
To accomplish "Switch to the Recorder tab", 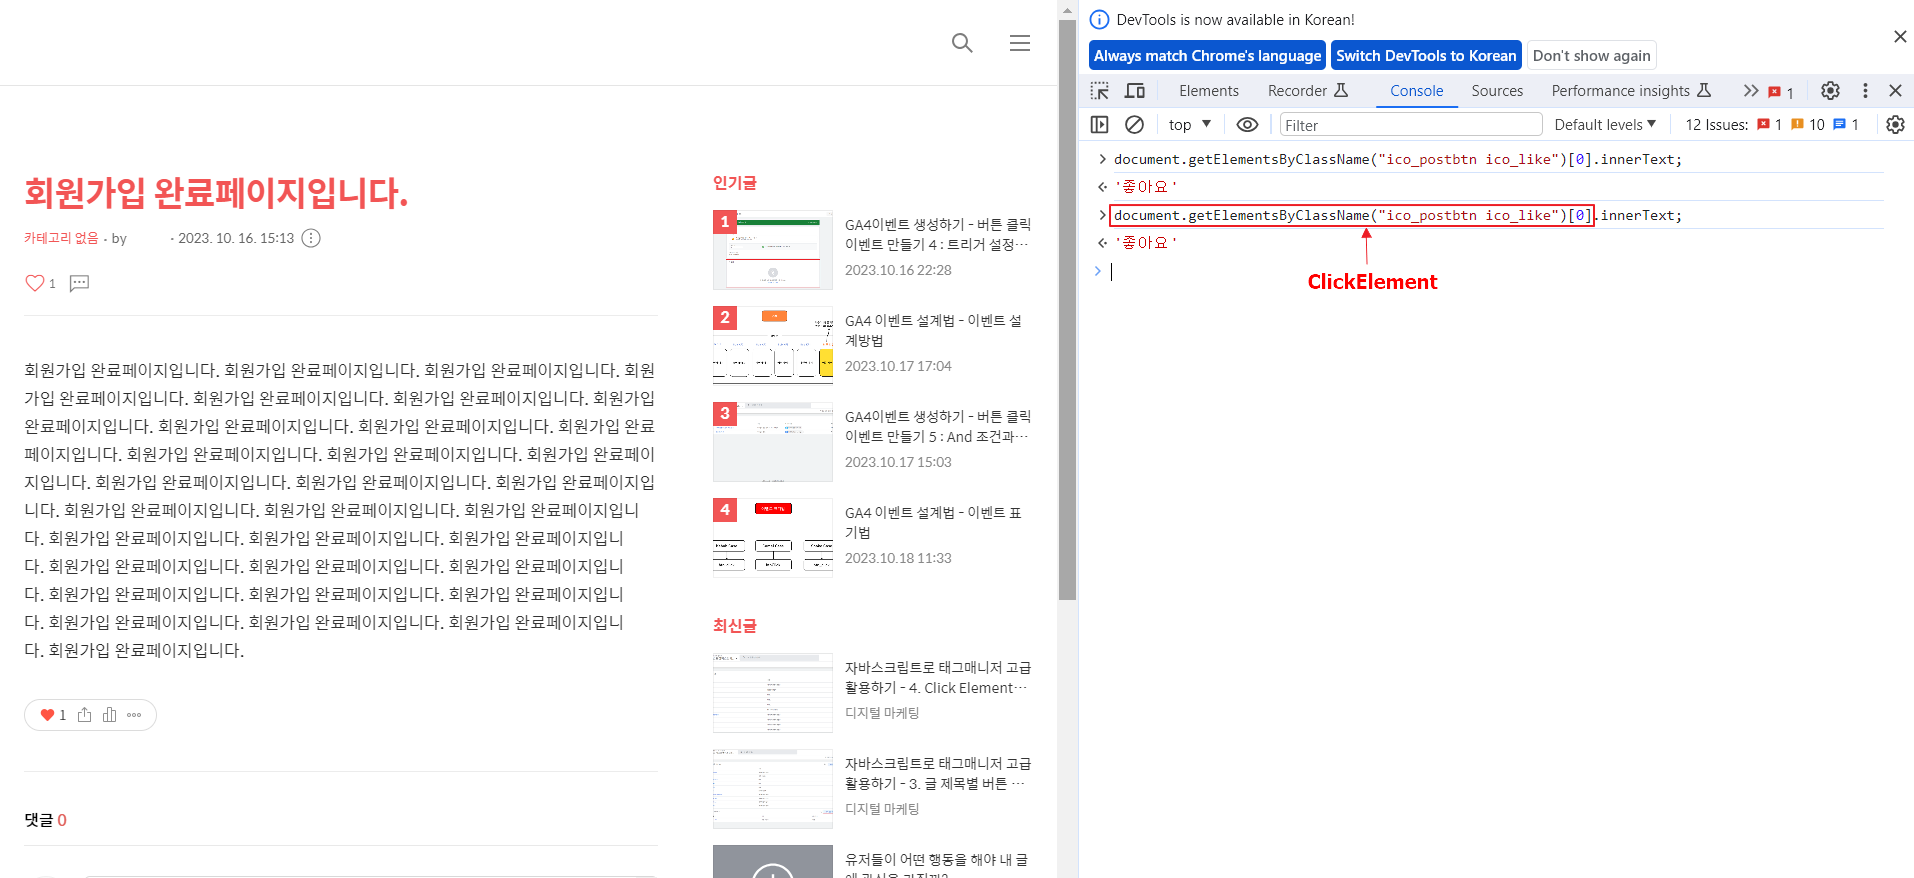I will coord(1308,91).
